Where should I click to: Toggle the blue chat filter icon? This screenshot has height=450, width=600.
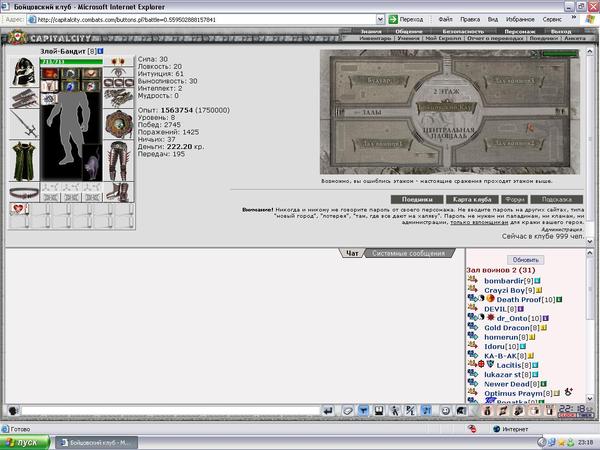coord(363,411)
